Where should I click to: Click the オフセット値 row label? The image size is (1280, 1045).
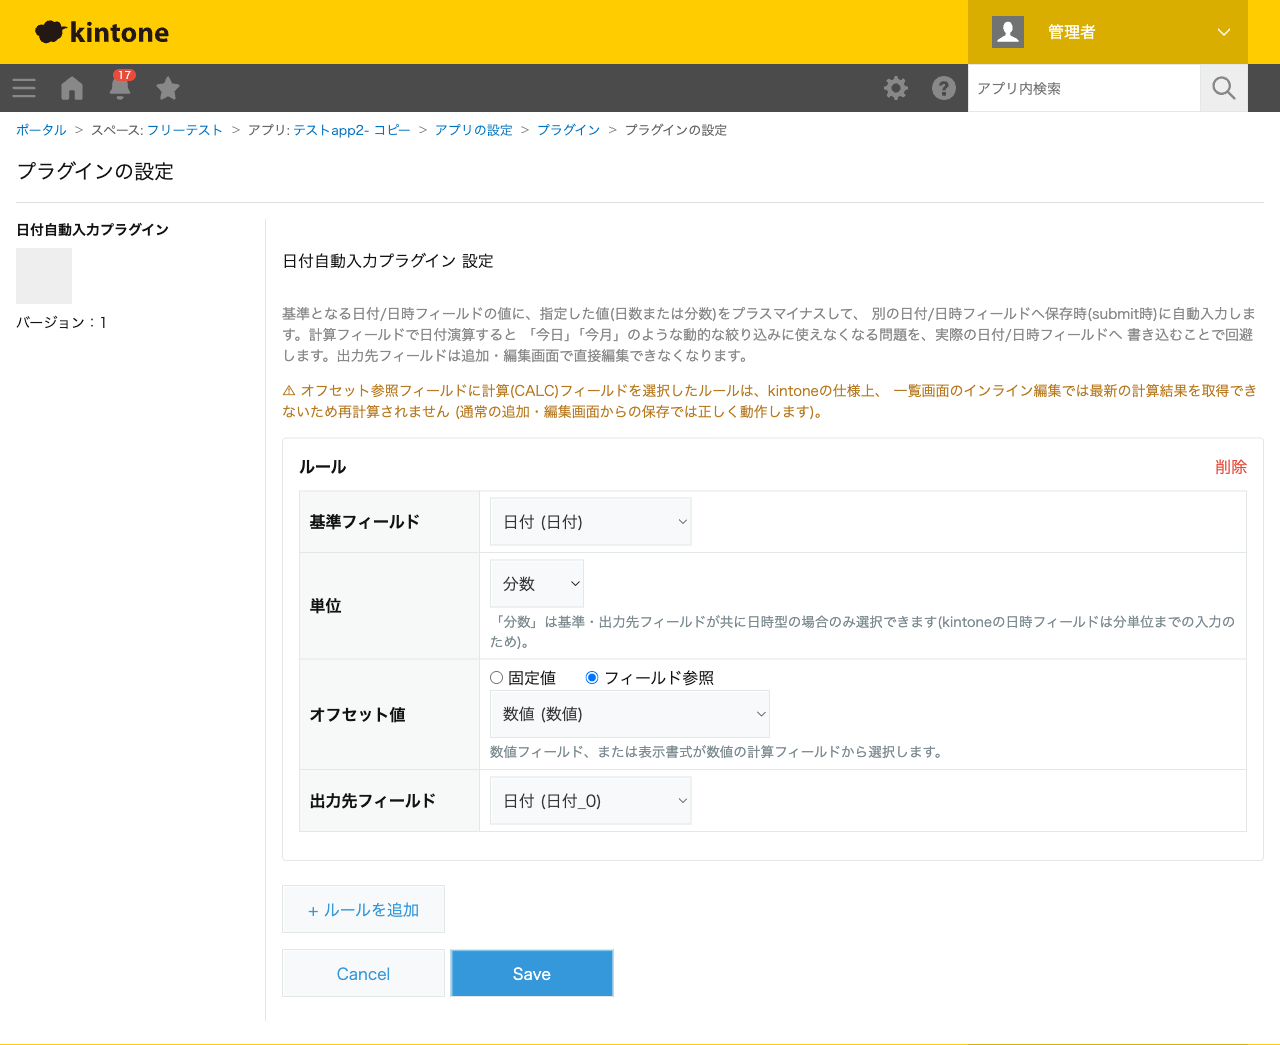[x=358, y=715]
